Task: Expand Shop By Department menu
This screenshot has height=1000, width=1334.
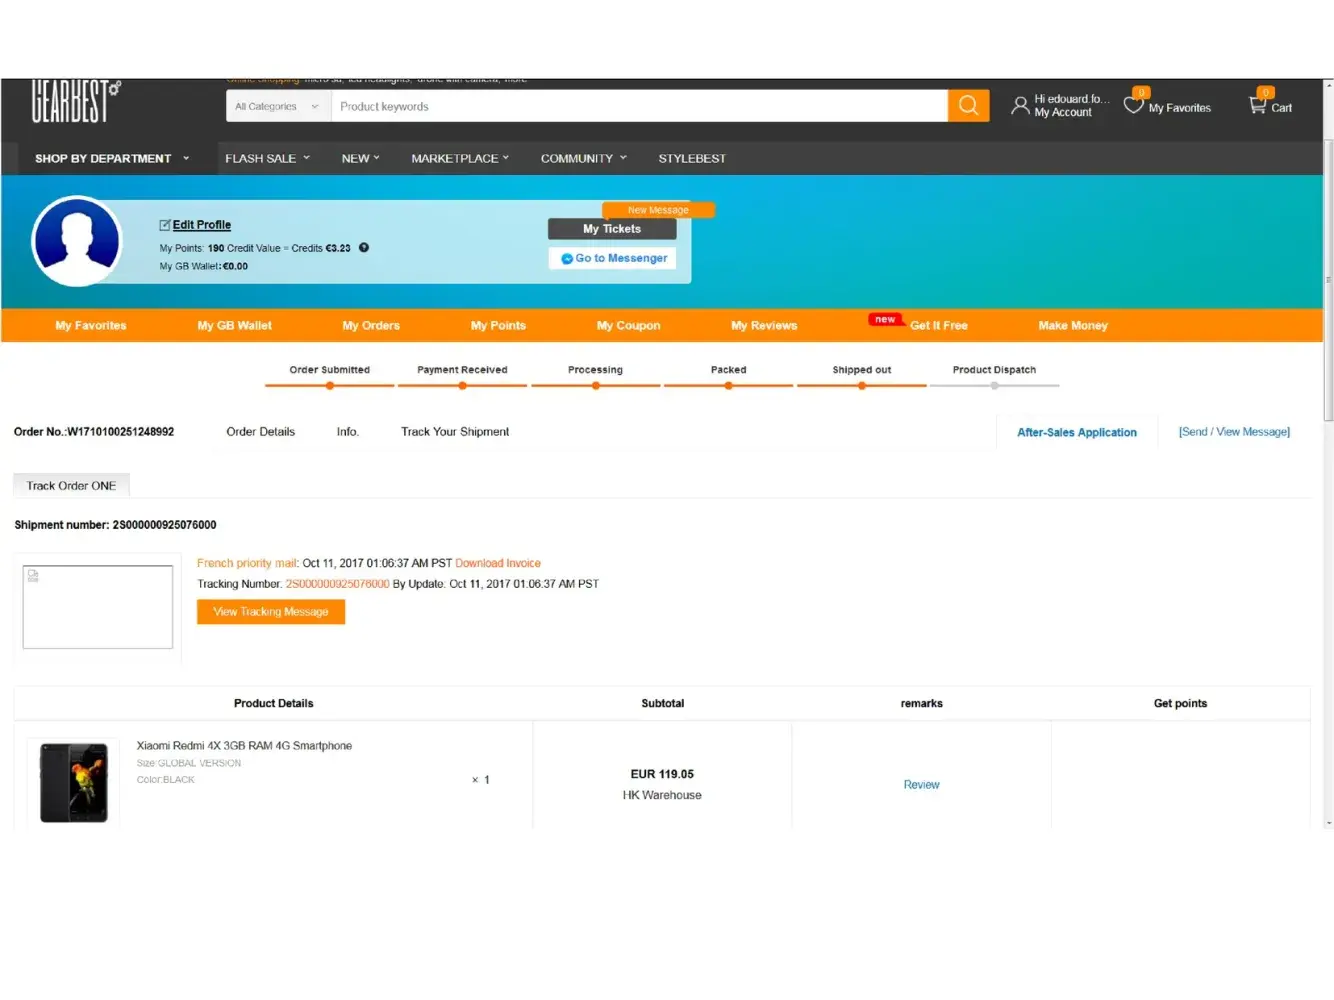Action: [112, 159]
